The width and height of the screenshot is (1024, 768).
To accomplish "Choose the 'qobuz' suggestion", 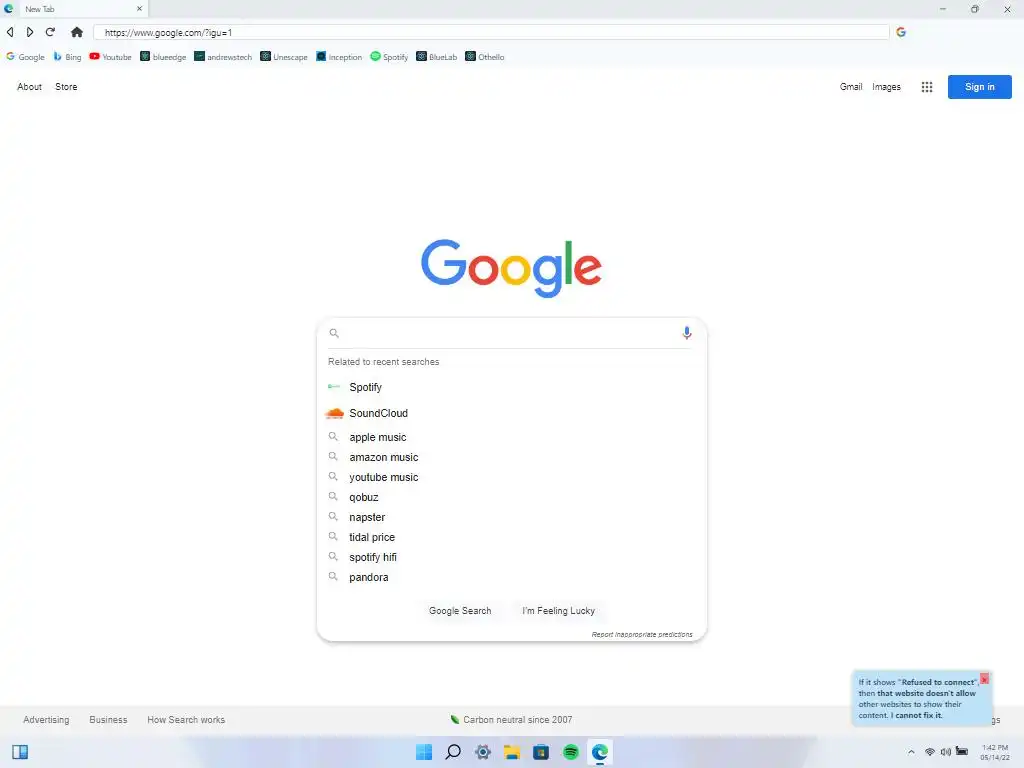I will pos(511,498).
